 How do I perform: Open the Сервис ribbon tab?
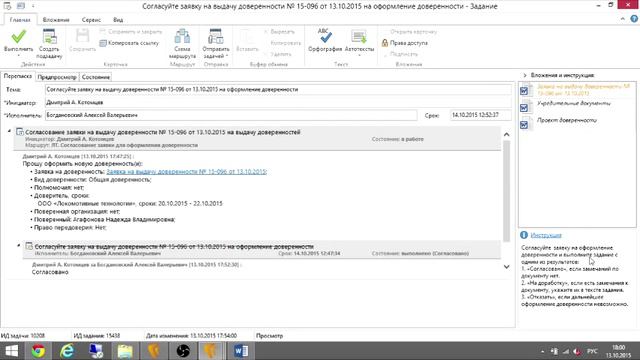pos(91,20)
